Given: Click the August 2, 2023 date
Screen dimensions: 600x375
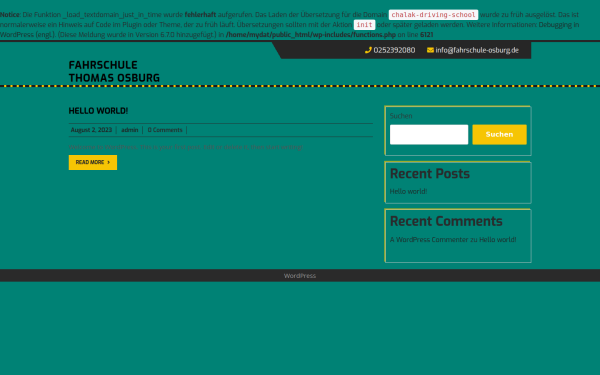Looking at the screenshot, I should click(91, 130).
